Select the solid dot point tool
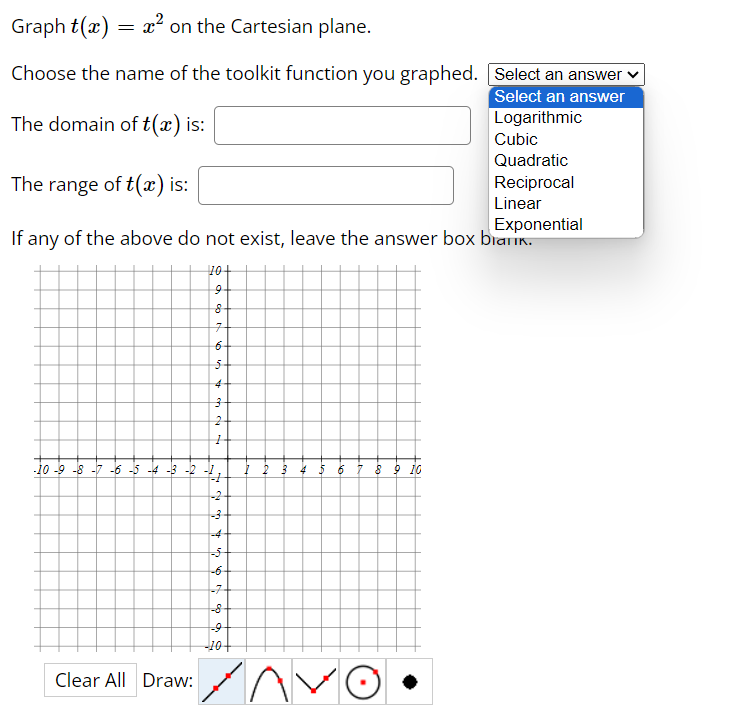This screenshot has height=721, width=752. pyautogui.click(x=410, y=682)
